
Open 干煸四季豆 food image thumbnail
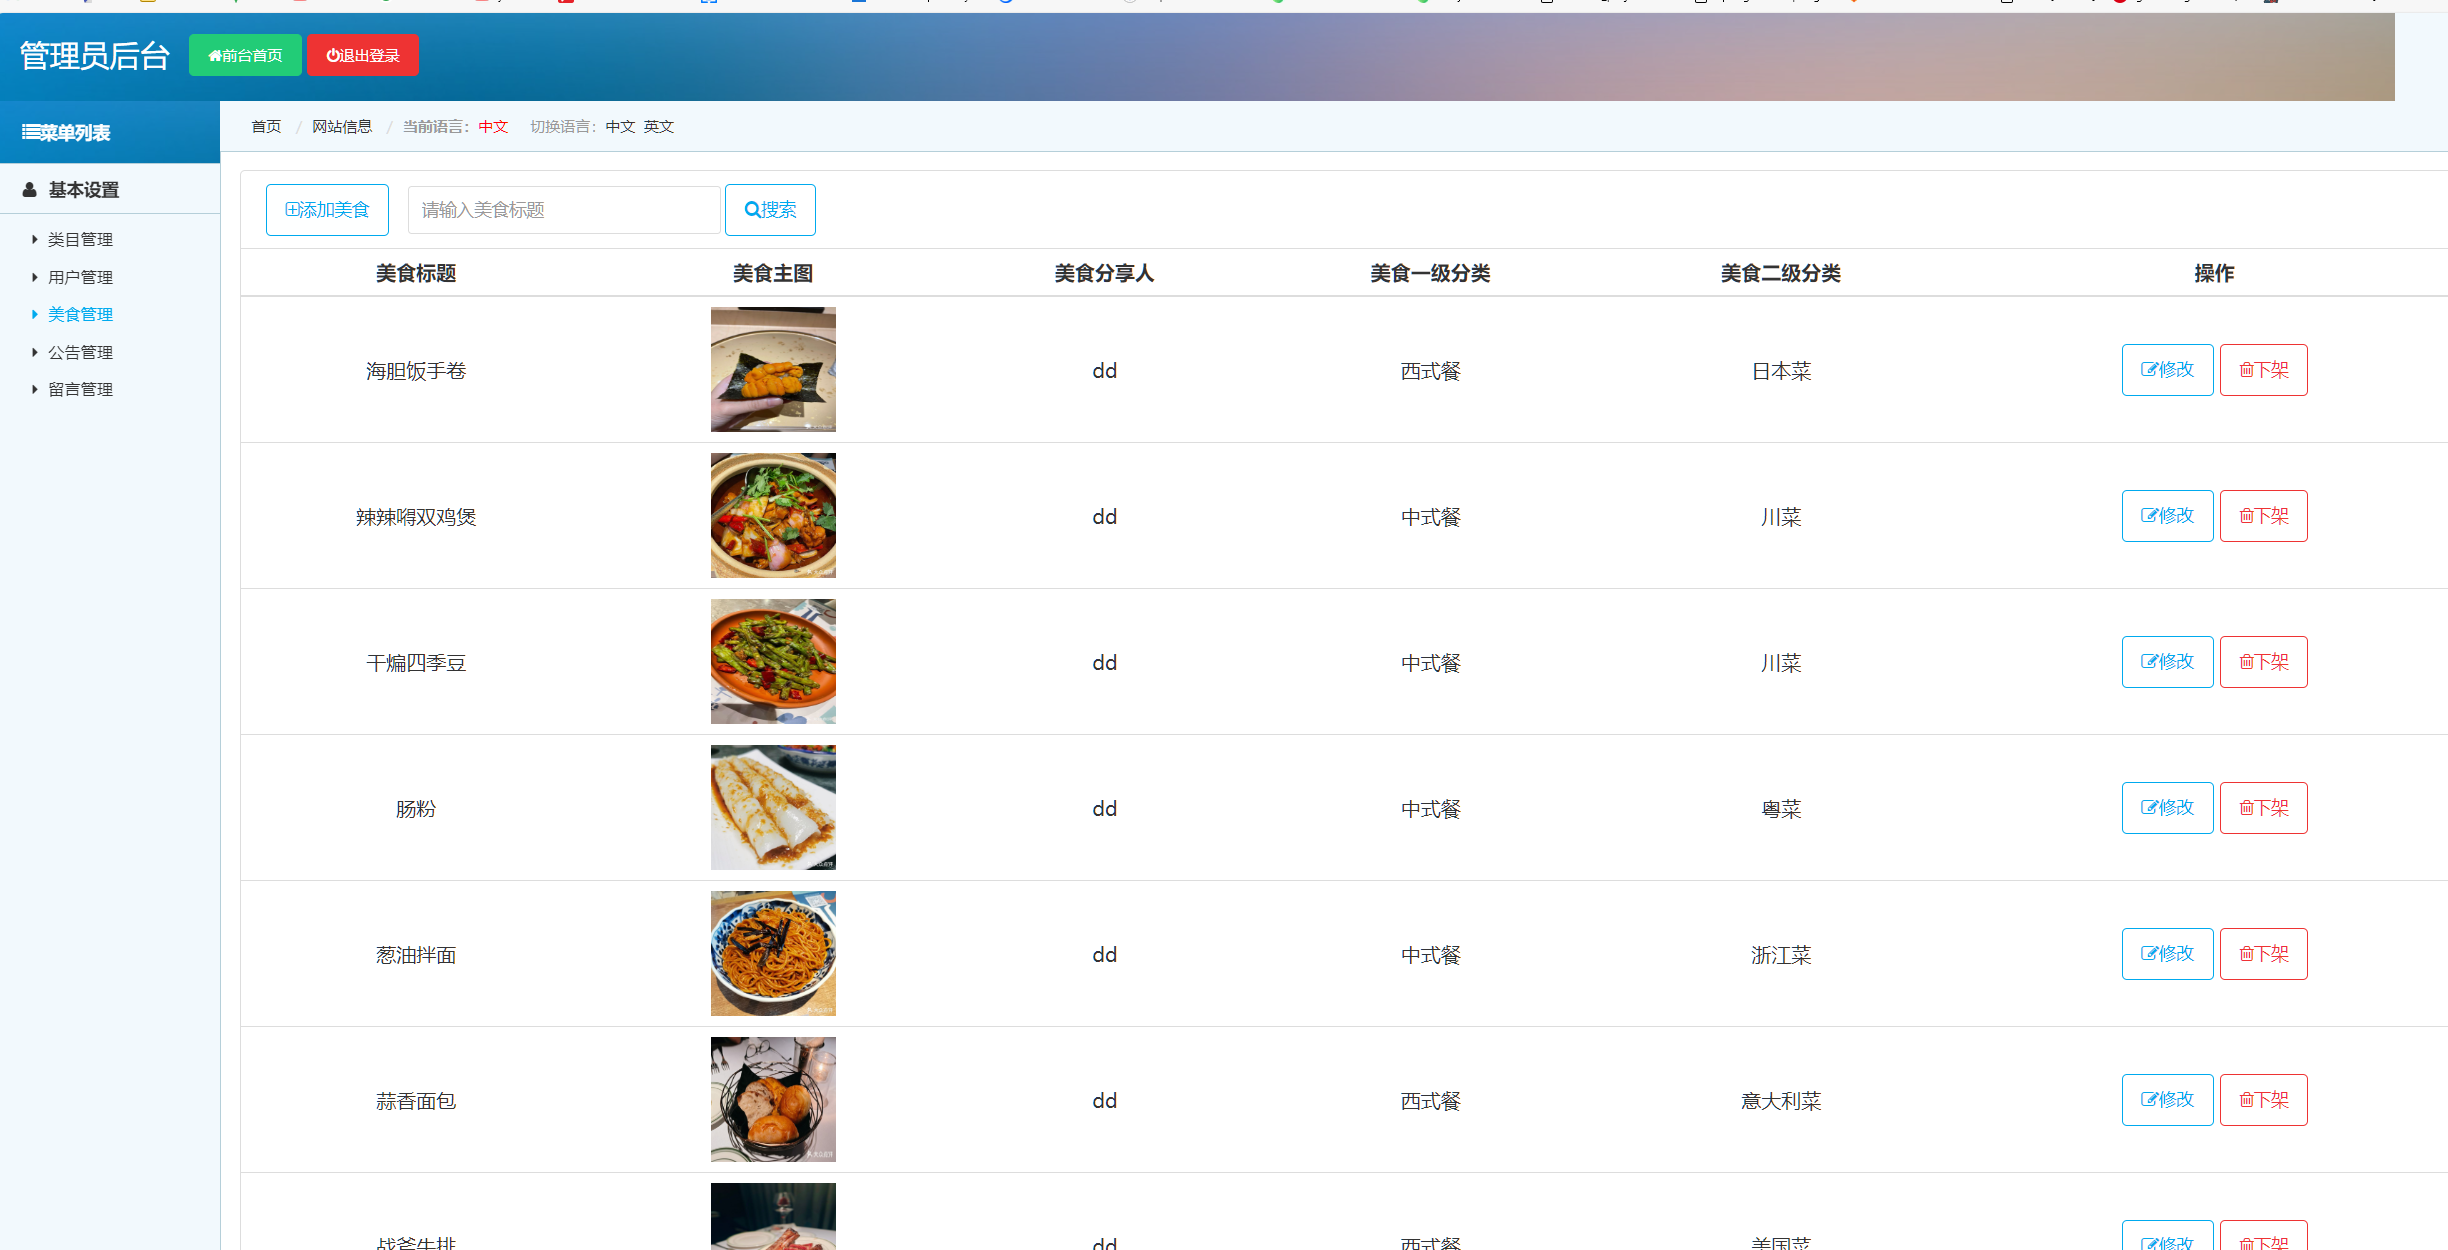point(773,661)
